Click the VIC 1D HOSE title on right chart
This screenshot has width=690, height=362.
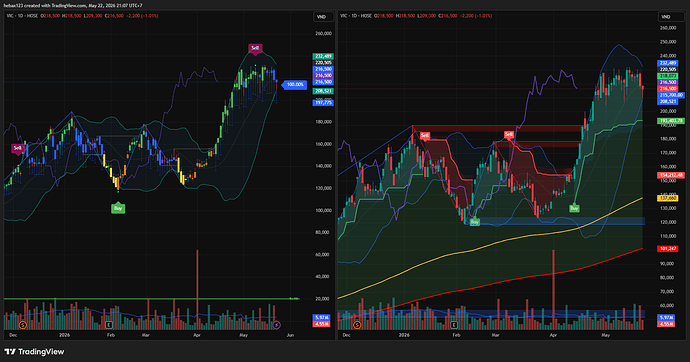tap(356, 16)
